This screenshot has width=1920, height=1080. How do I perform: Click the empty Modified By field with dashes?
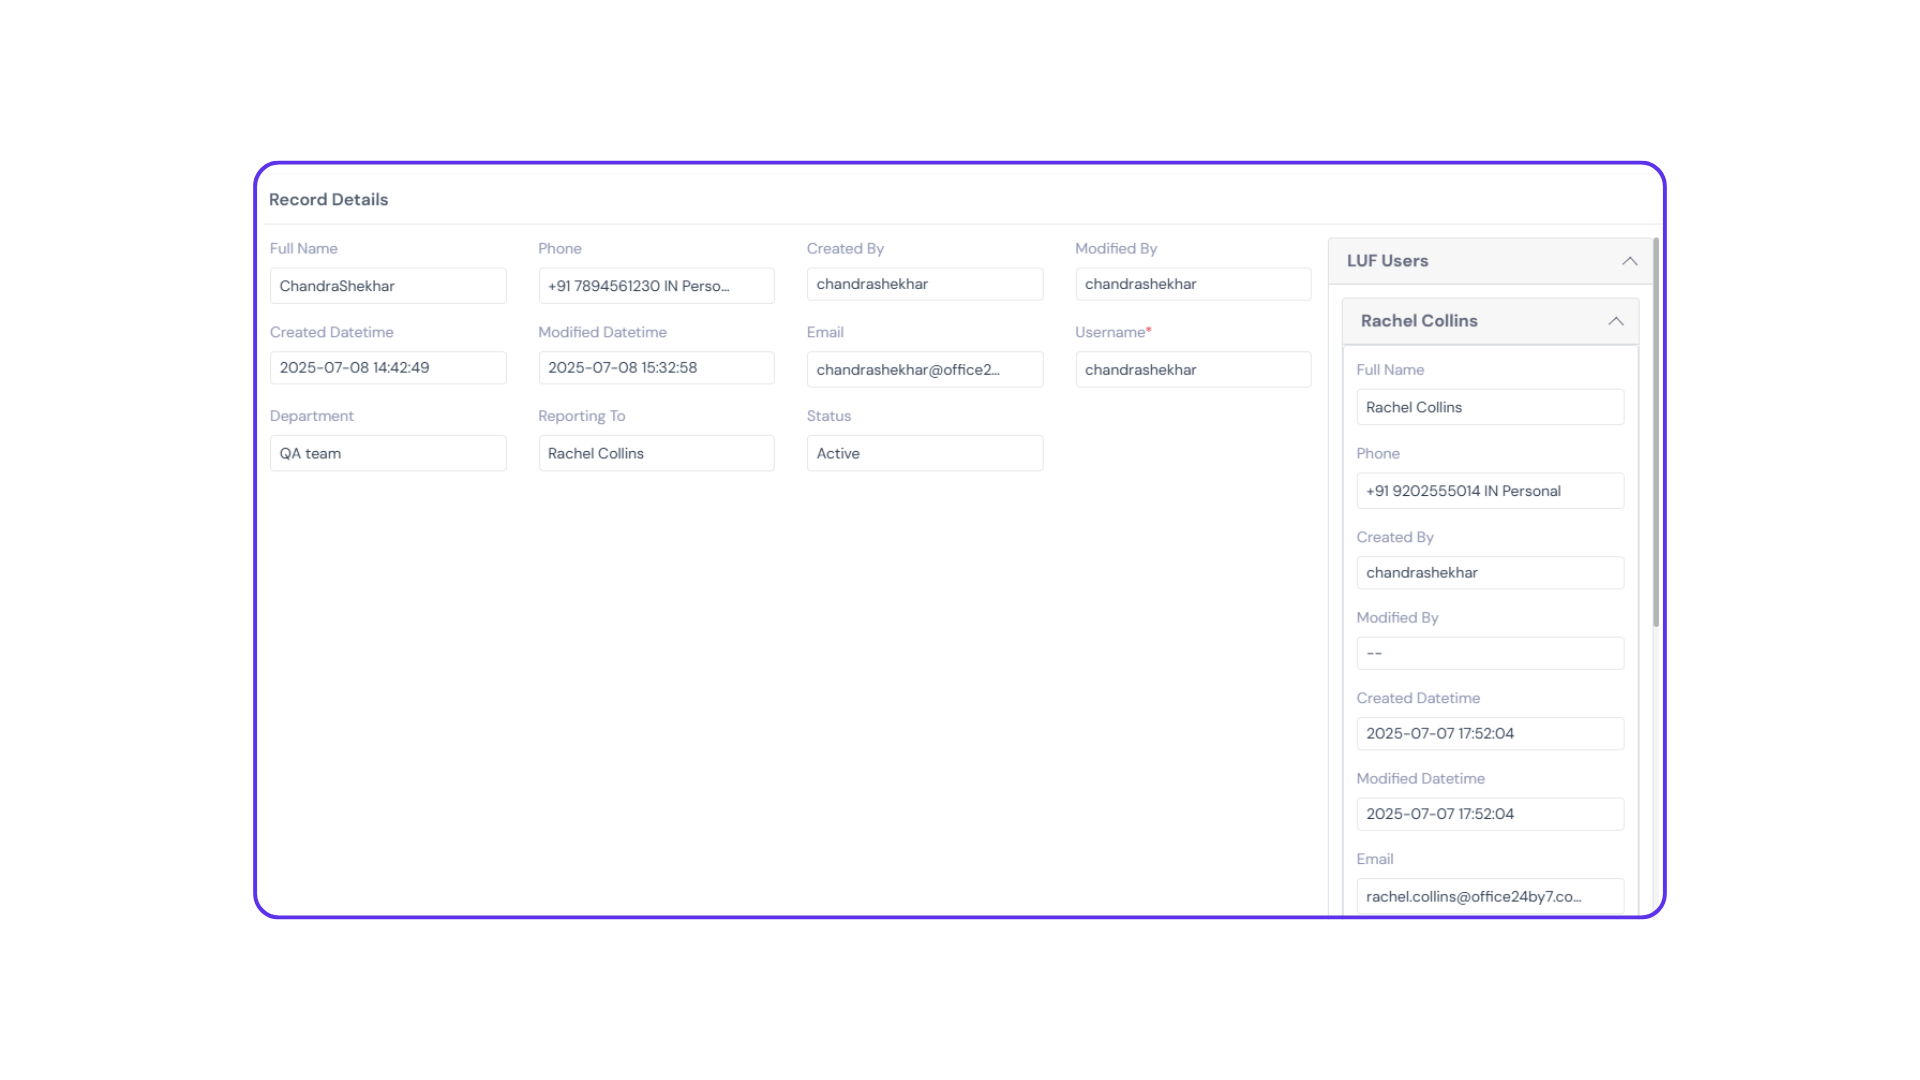1489,653
